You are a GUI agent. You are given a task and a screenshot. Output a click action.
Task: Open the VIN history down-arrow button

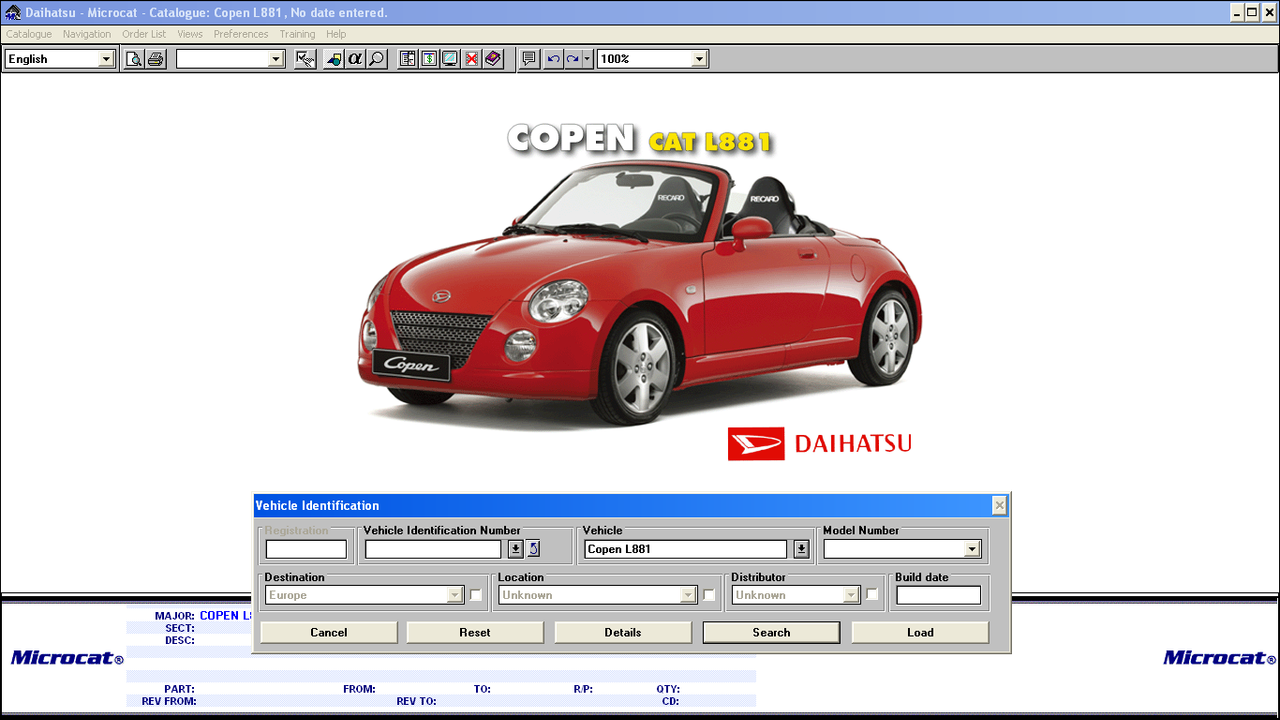[516, 548]
